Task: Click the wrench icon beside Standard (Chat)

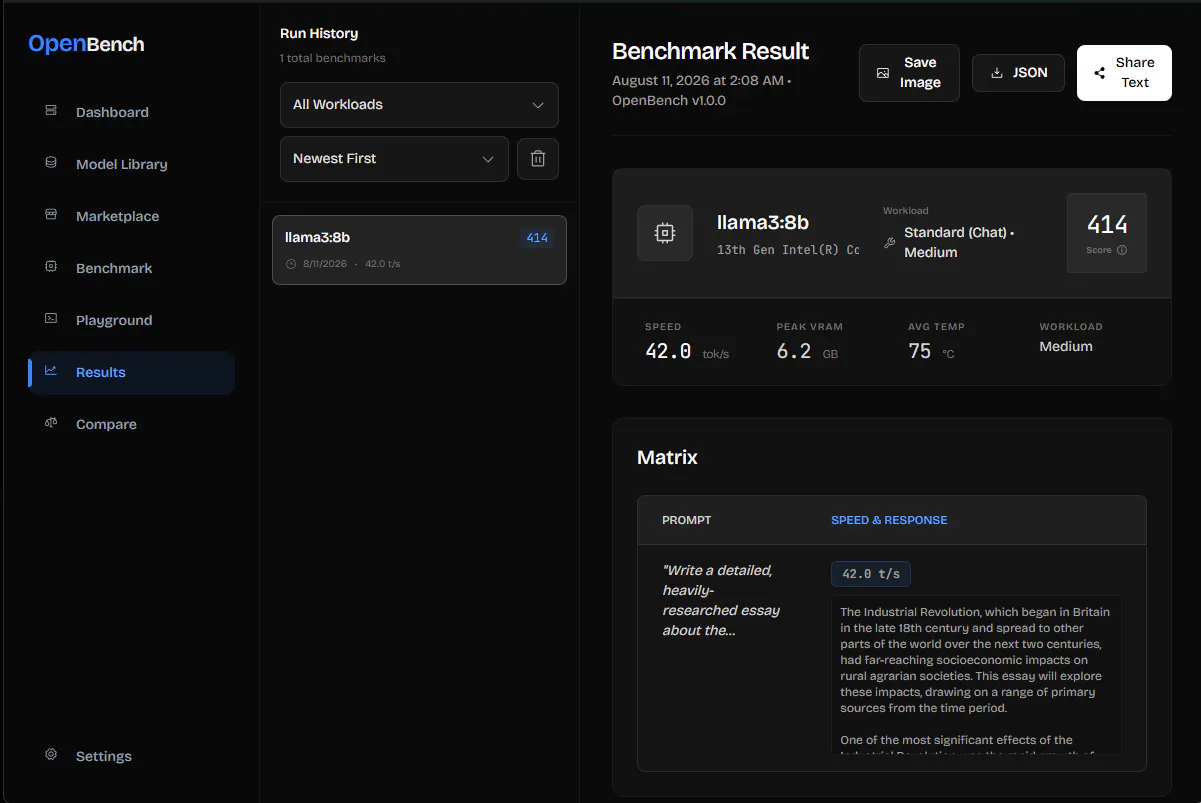Action: click(x=890, y=243)
